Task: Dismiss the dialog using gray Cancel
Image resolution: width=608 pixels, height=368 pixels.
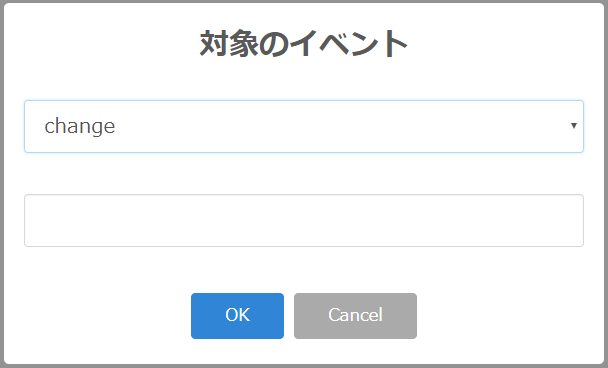Action: [355, 316]
